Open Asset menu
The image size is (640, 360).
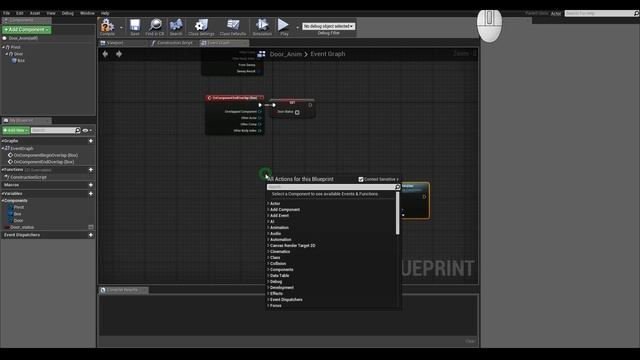(x=35, y=13)
